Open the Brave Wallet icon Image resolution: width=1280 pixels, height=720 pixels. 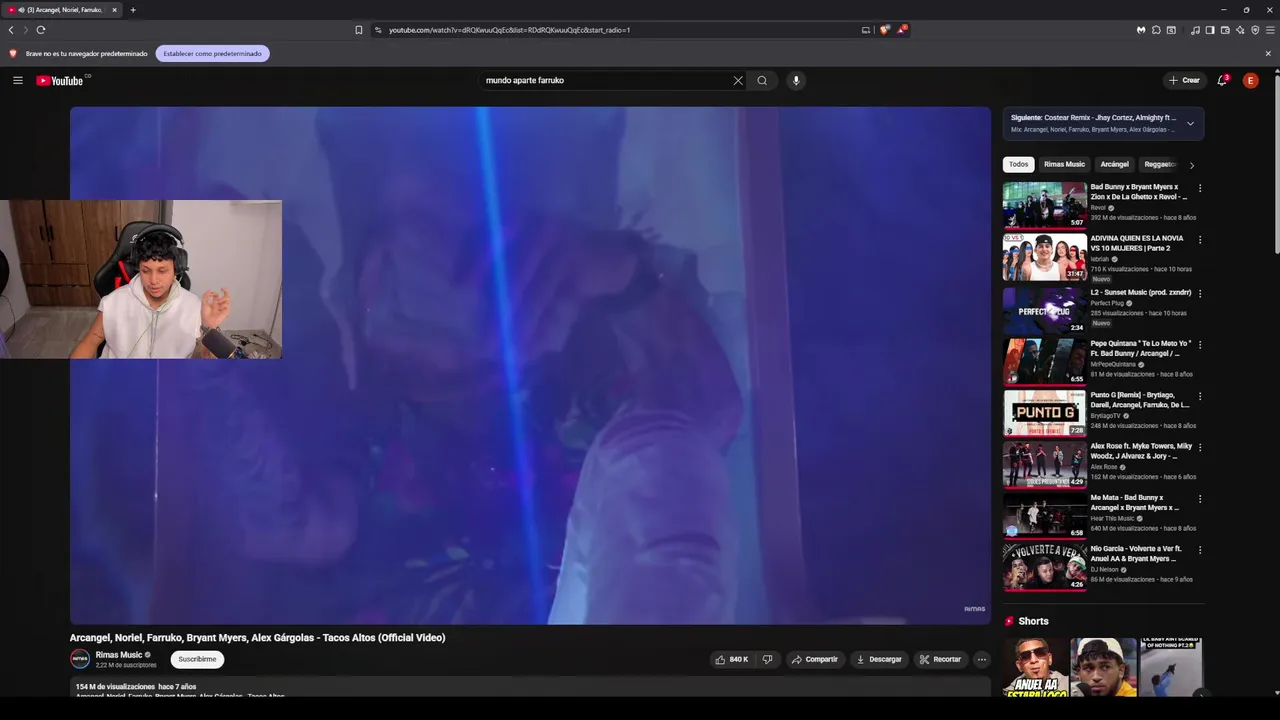point(1225,30)
